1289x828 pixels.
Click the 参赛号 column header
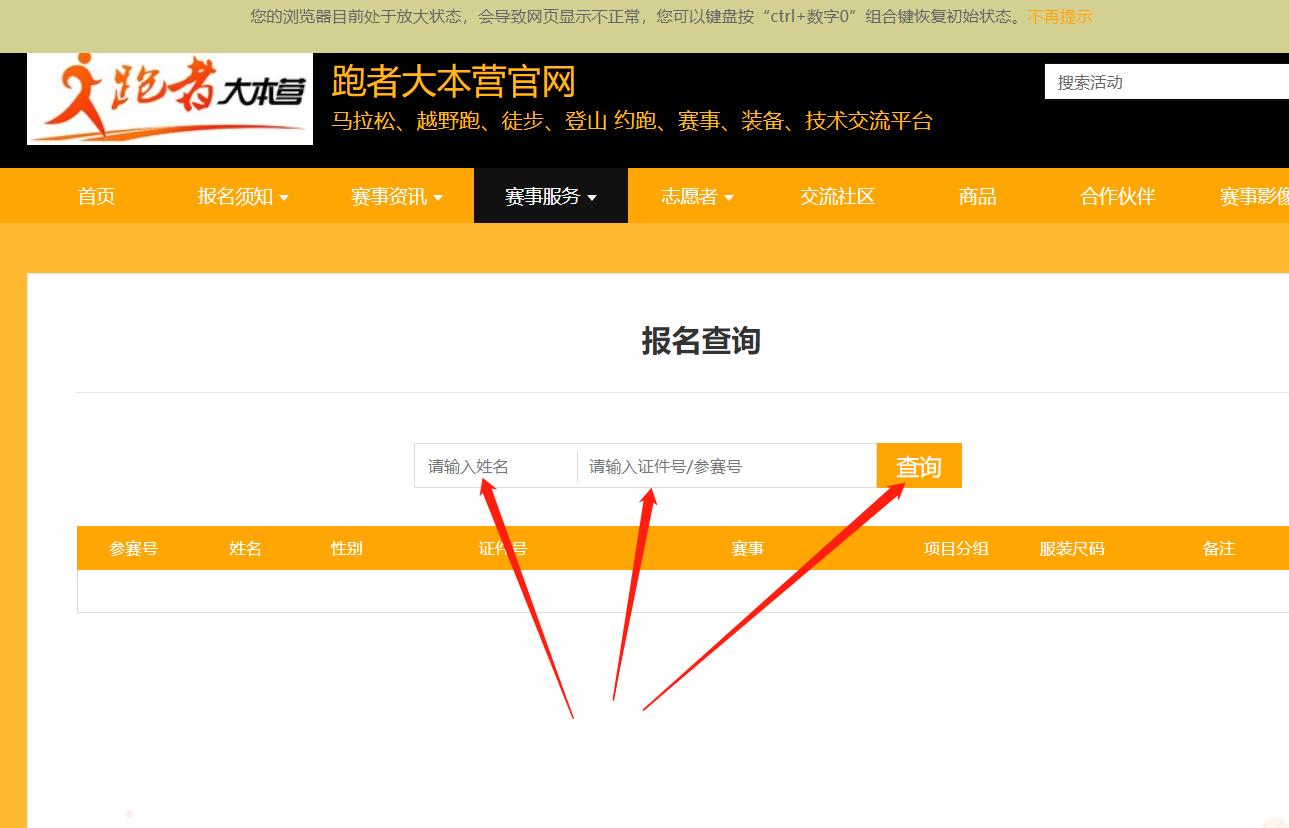coord(133,548)
